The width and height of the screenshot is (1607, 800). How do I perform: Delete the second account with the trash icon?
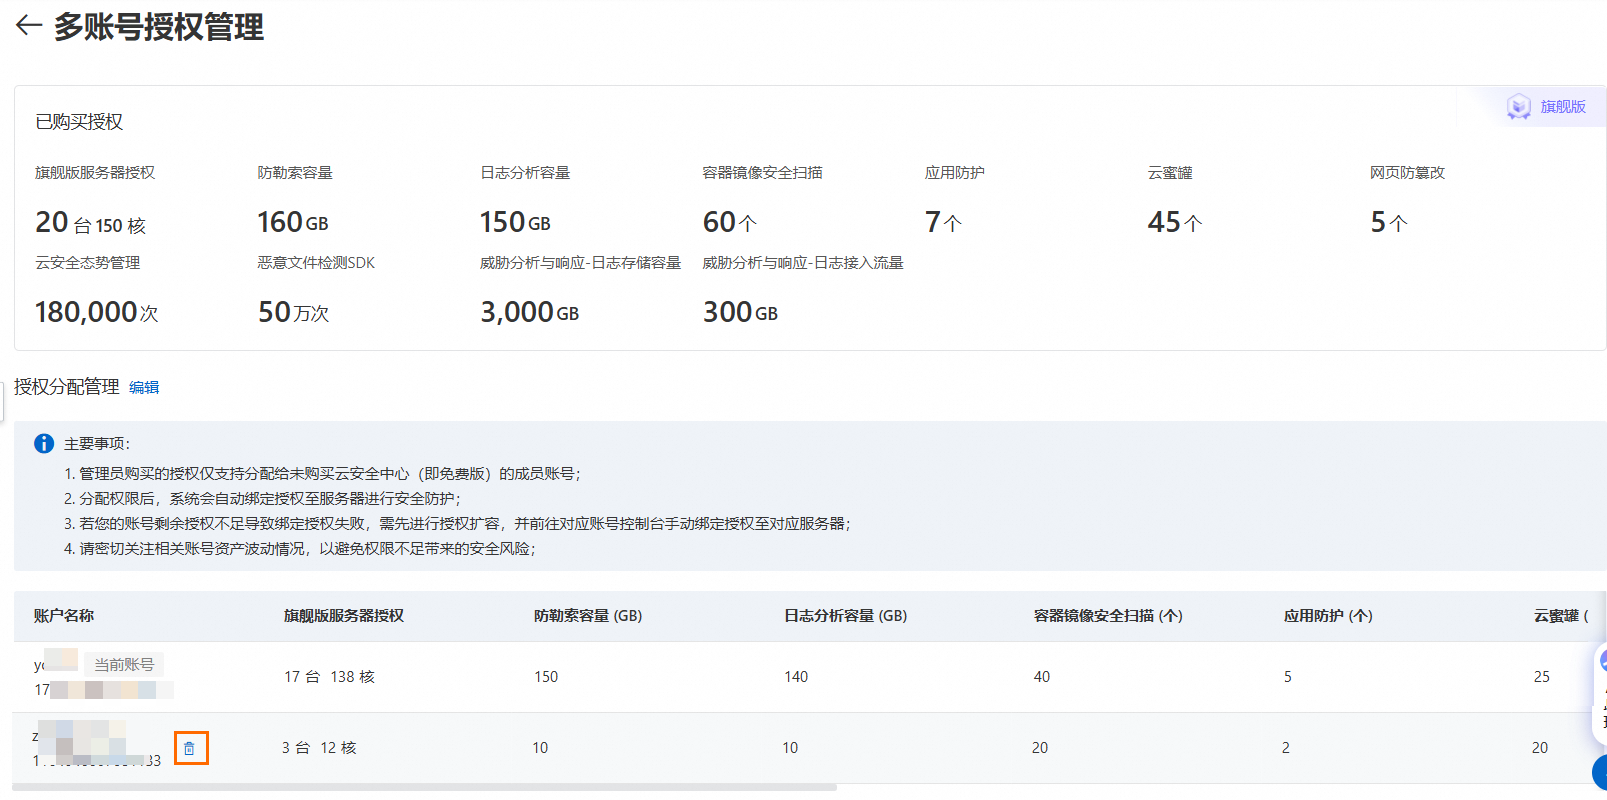tap(190, 748)
